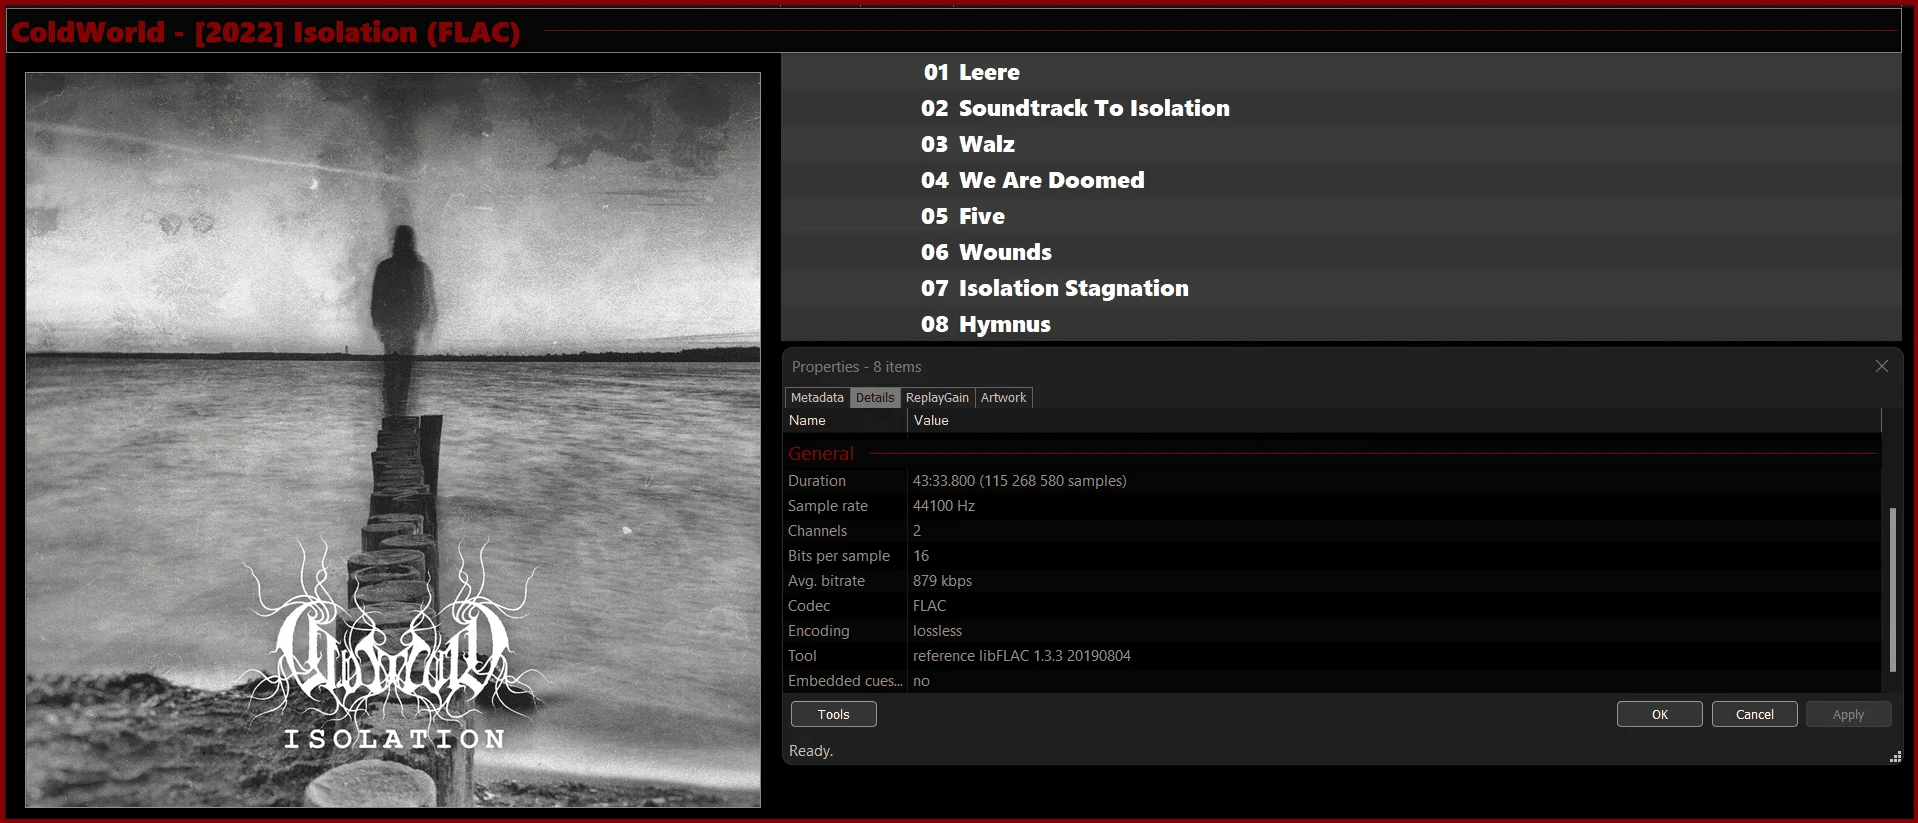
Task: Cancel the Properties dialog
Action: tap(1754, 714)
